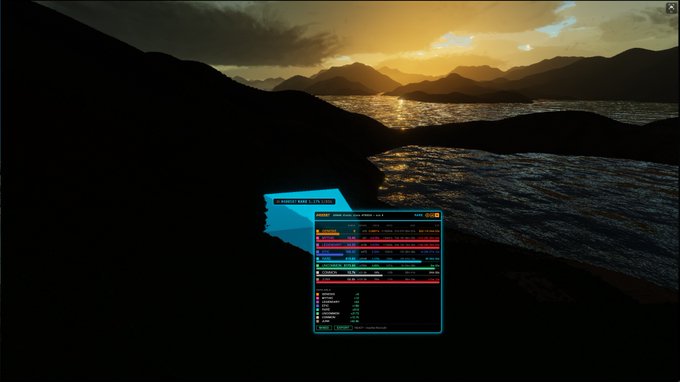Click the blue RARE label in the panel header
This screenshot has height=382, width=680.
coord(418,215)
